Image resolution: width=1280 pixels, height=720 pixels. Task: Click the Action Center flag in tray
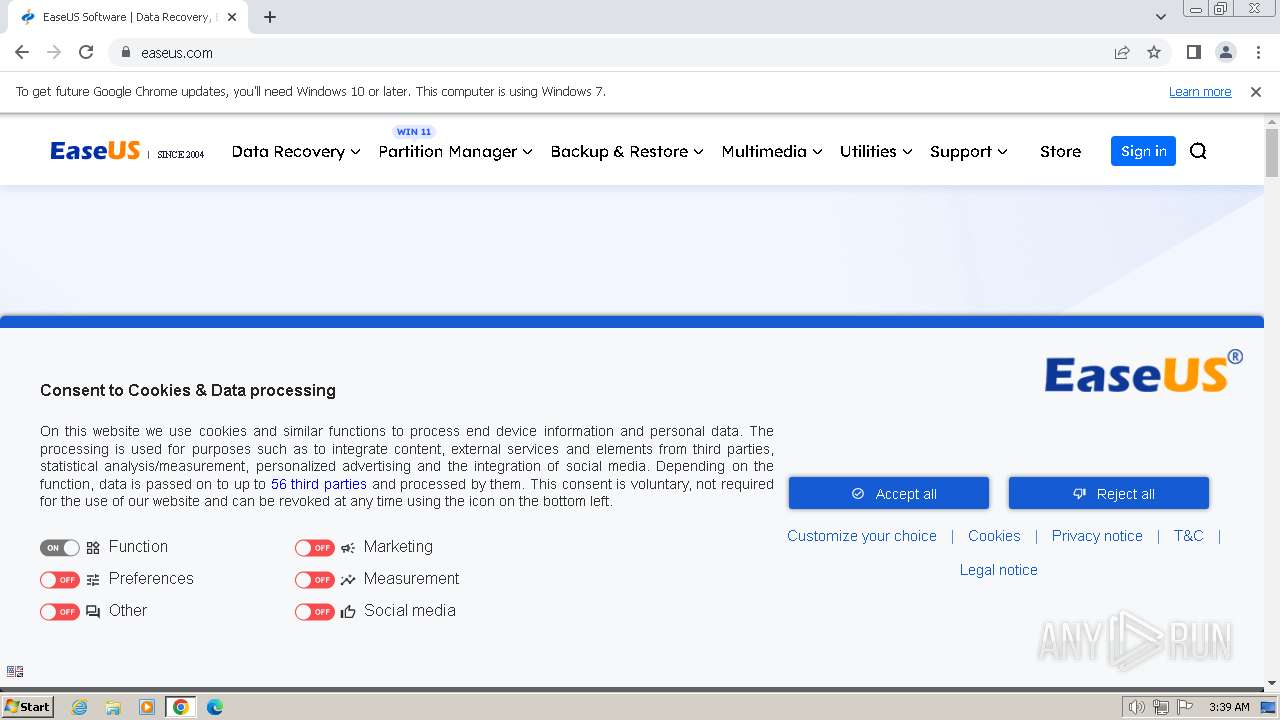pyautogui.click(x=1185, y=707)
